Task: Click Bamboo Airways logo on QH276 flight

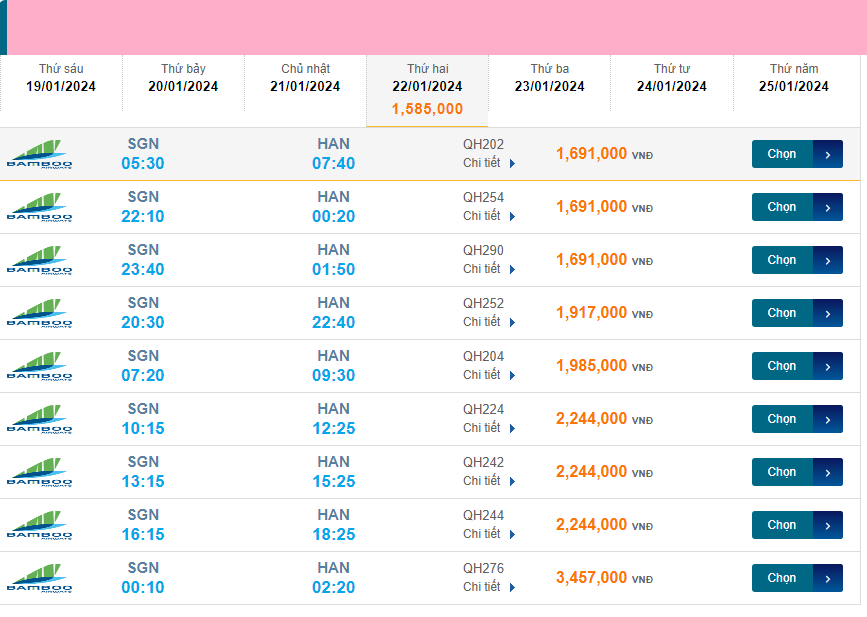Action: [40, 578]
